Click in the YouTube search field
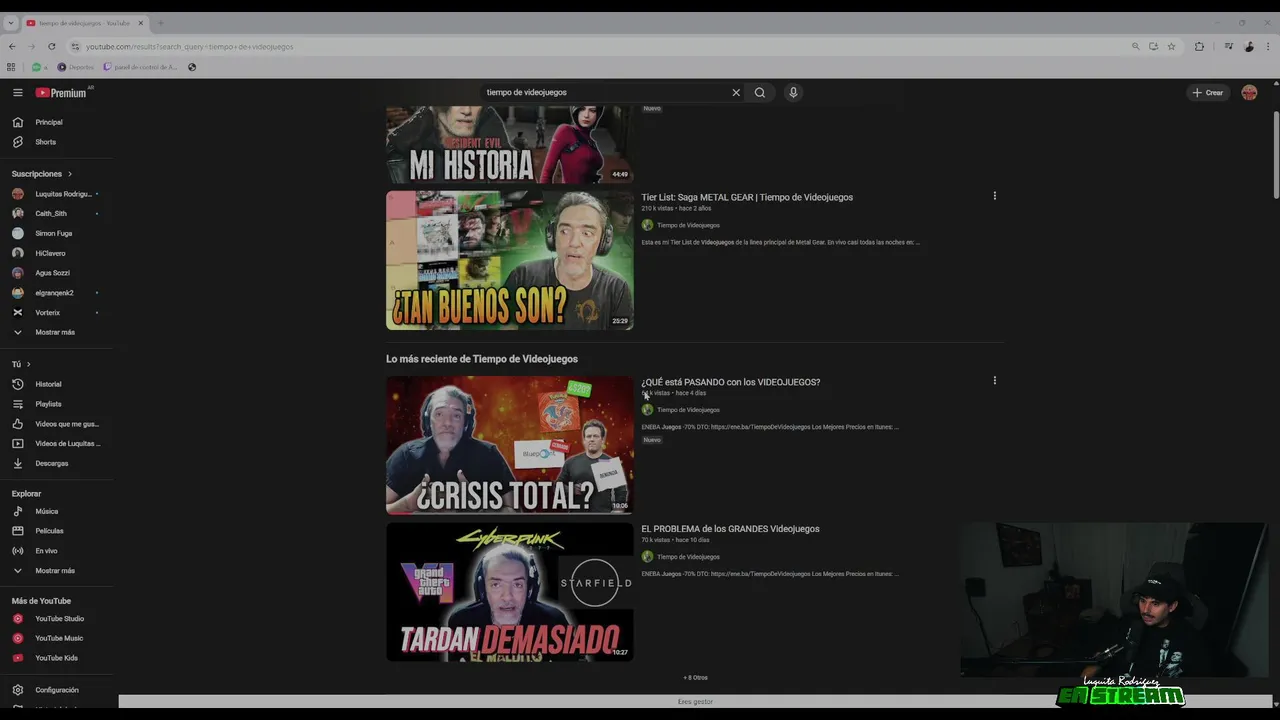The width and height of the screenshot is (1280, 720). pyautogui.click(x=606, y=92)
